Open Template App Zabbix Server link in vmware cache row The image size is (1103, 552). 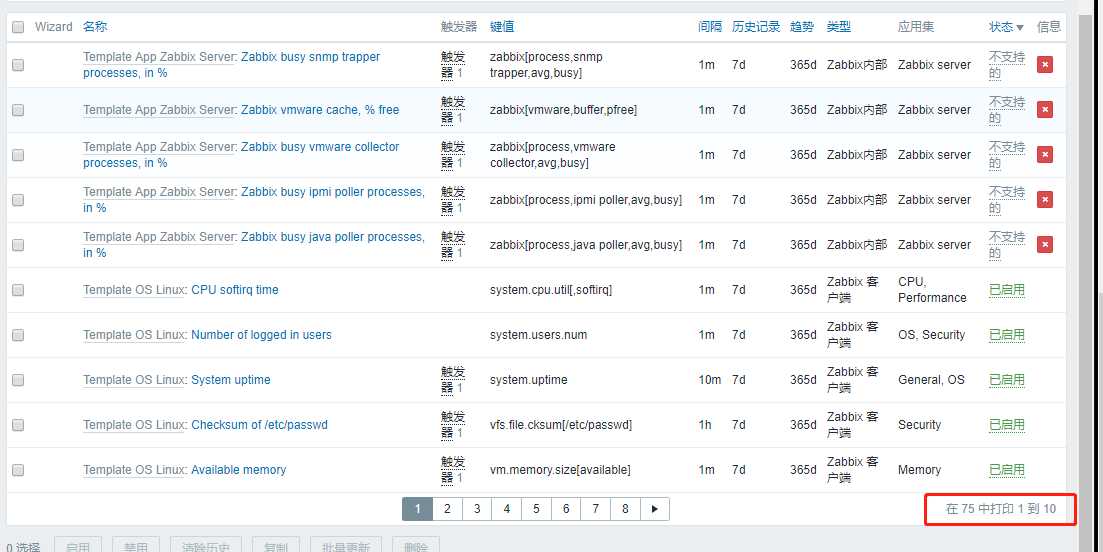159,110
